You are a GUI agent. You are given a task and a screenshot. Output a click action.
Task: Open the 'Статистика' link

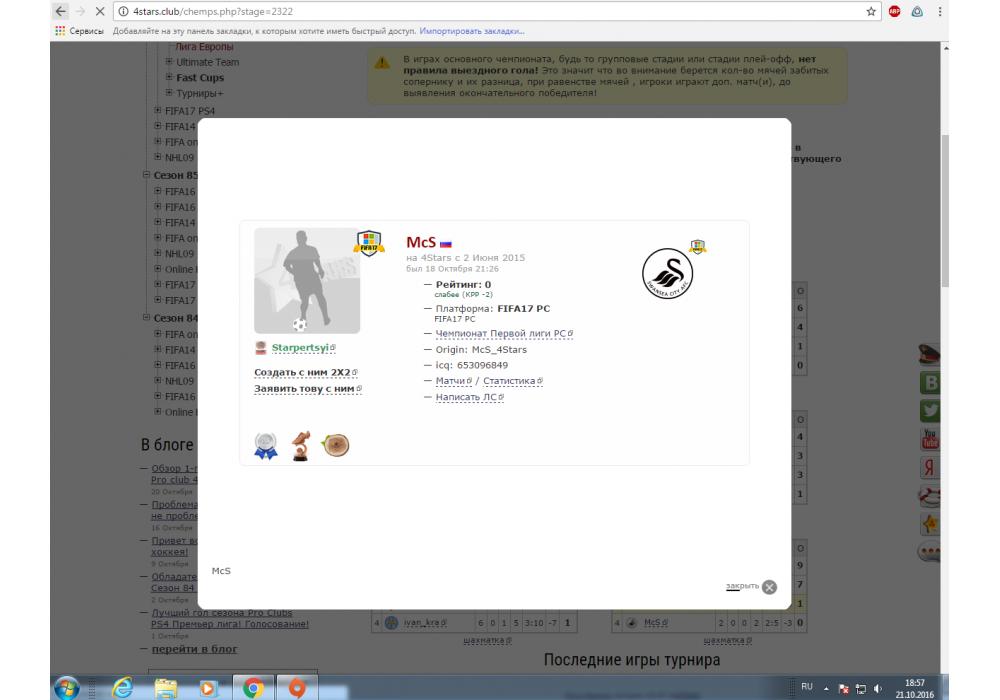coord(511,381)
